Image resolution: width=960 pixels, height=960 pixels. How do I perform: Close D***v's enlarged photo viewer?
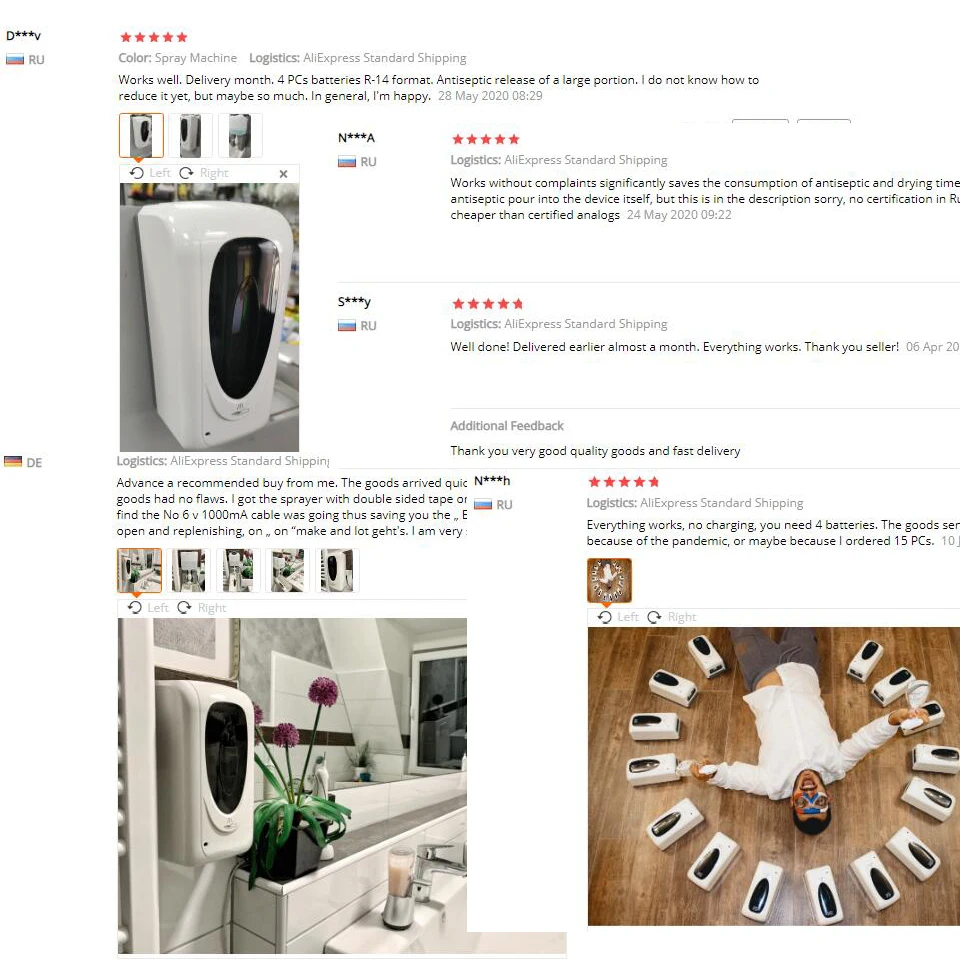283,174
